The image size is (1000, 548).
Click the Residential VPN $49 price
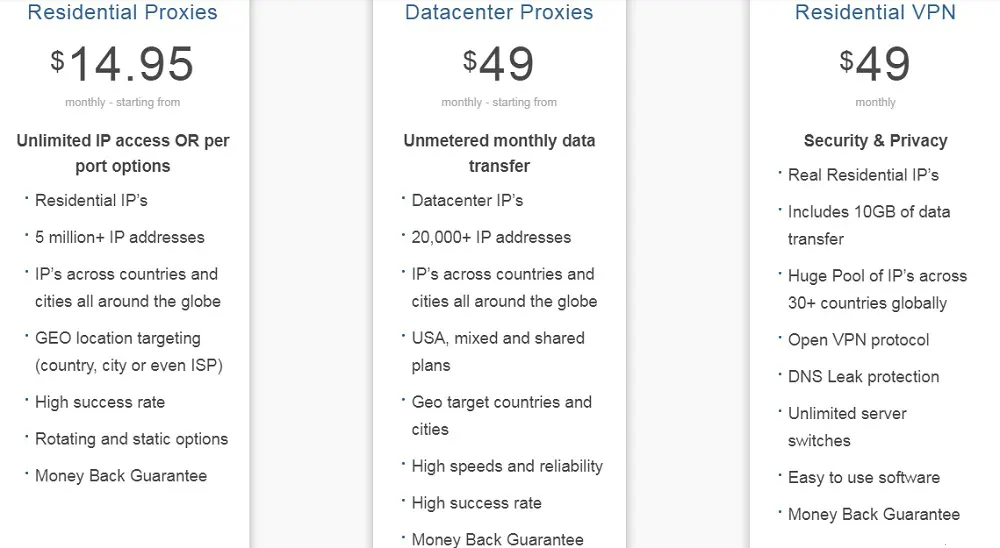pyautogui.click(x=875, y=64)
